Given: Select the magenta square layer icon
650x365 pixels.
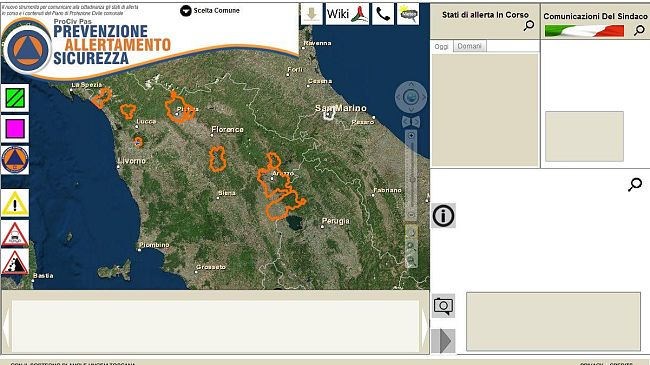Looking at the screenshot, I should pyautogui.click(x=15, y=129).
